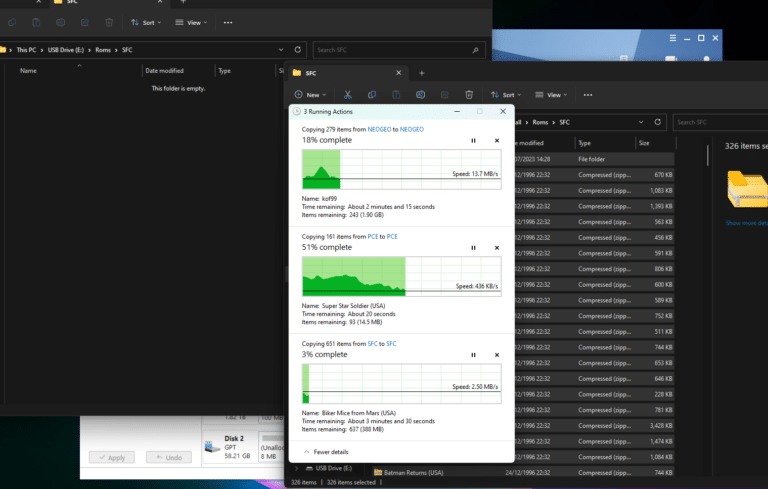The width and height of the screenshot is (768, 489).
Task: Pause the SFC copy operation
Action: point(473,355)
